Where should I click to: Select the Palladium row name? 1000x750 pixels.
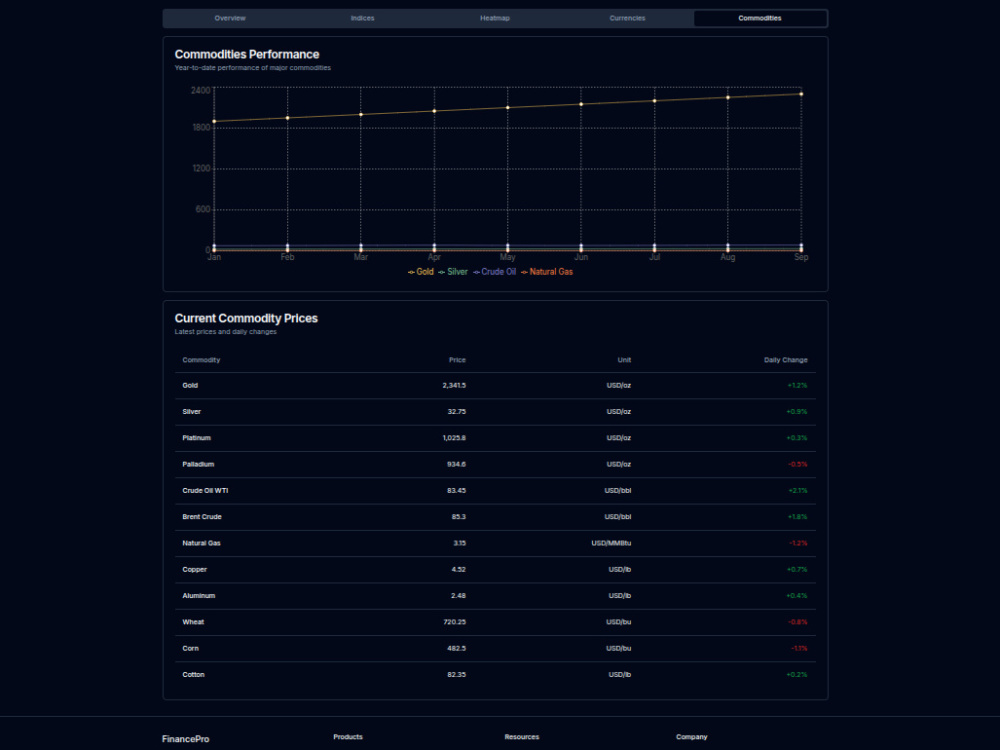[x=198, y=464]
